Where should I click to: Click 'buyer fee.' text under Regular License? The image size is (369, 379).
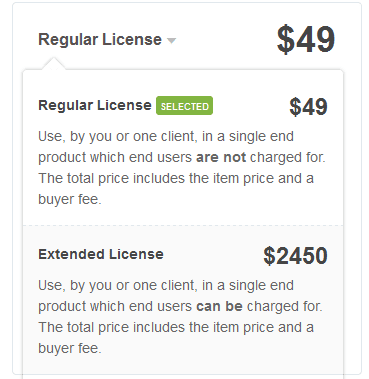[70, 199]
